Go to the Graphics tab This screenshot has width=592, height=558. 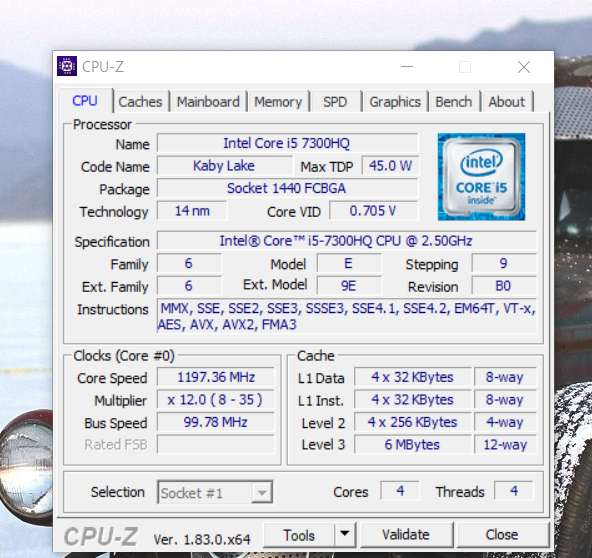(x=395, y=102)
